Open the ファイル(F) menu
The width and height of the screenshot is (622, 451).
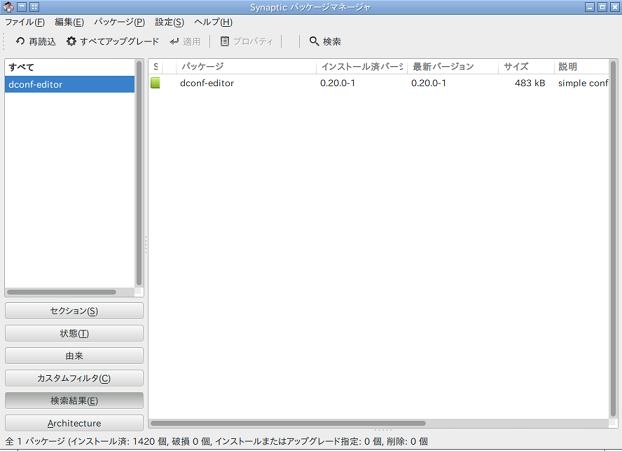click(x=25, y=22)
